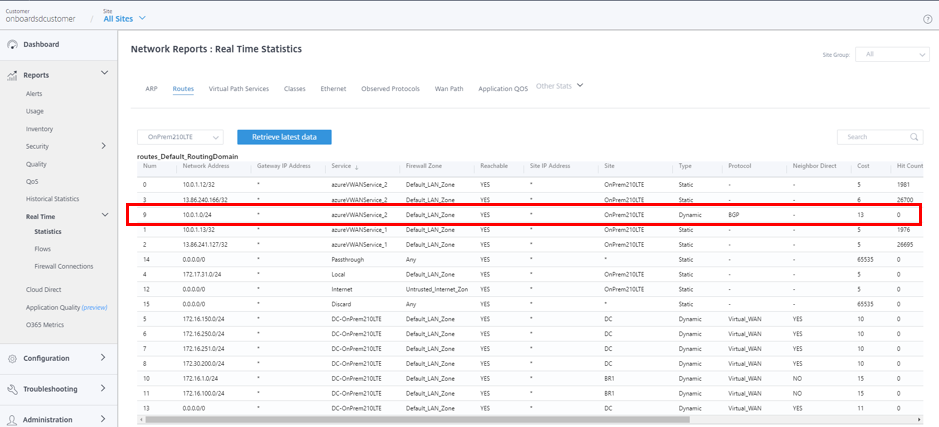Open Dashboard in the sidebar
The width and height of the screenshot is (939, 427).
pyautogui.click(x=41, y=44)
